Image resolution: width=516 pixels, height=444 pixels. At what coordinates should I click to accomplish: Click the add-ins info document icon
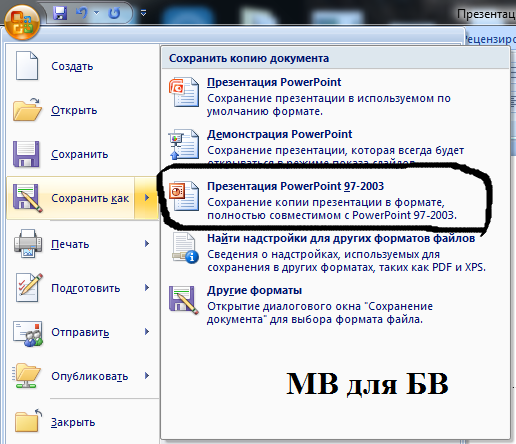point(185,248)
